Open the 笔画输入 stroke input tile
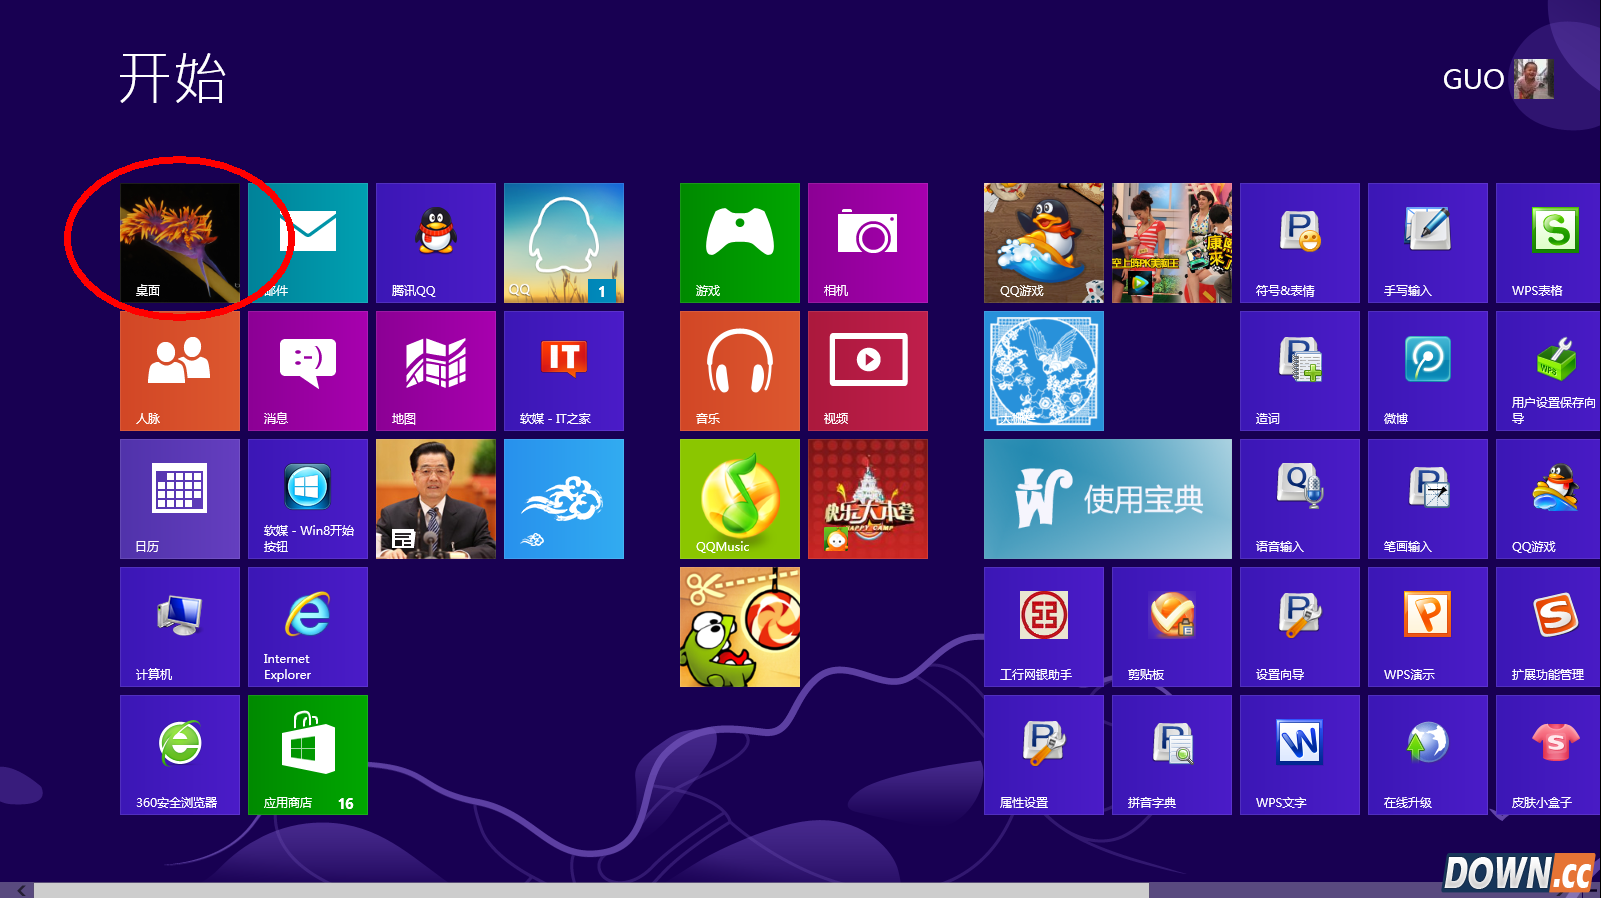1601x898 pixels. pyautogui.click(x=1428, y=499)
